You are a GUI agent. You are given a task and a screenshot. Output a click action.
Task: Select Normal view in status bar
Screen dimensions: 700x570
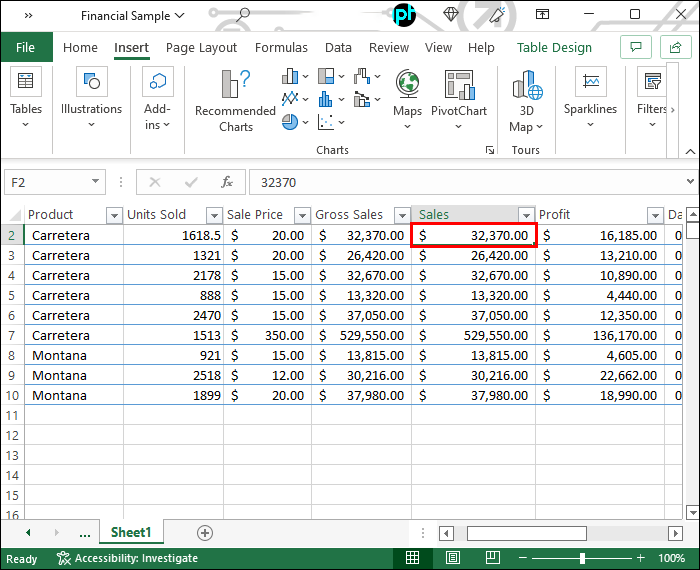coord(412,558)
